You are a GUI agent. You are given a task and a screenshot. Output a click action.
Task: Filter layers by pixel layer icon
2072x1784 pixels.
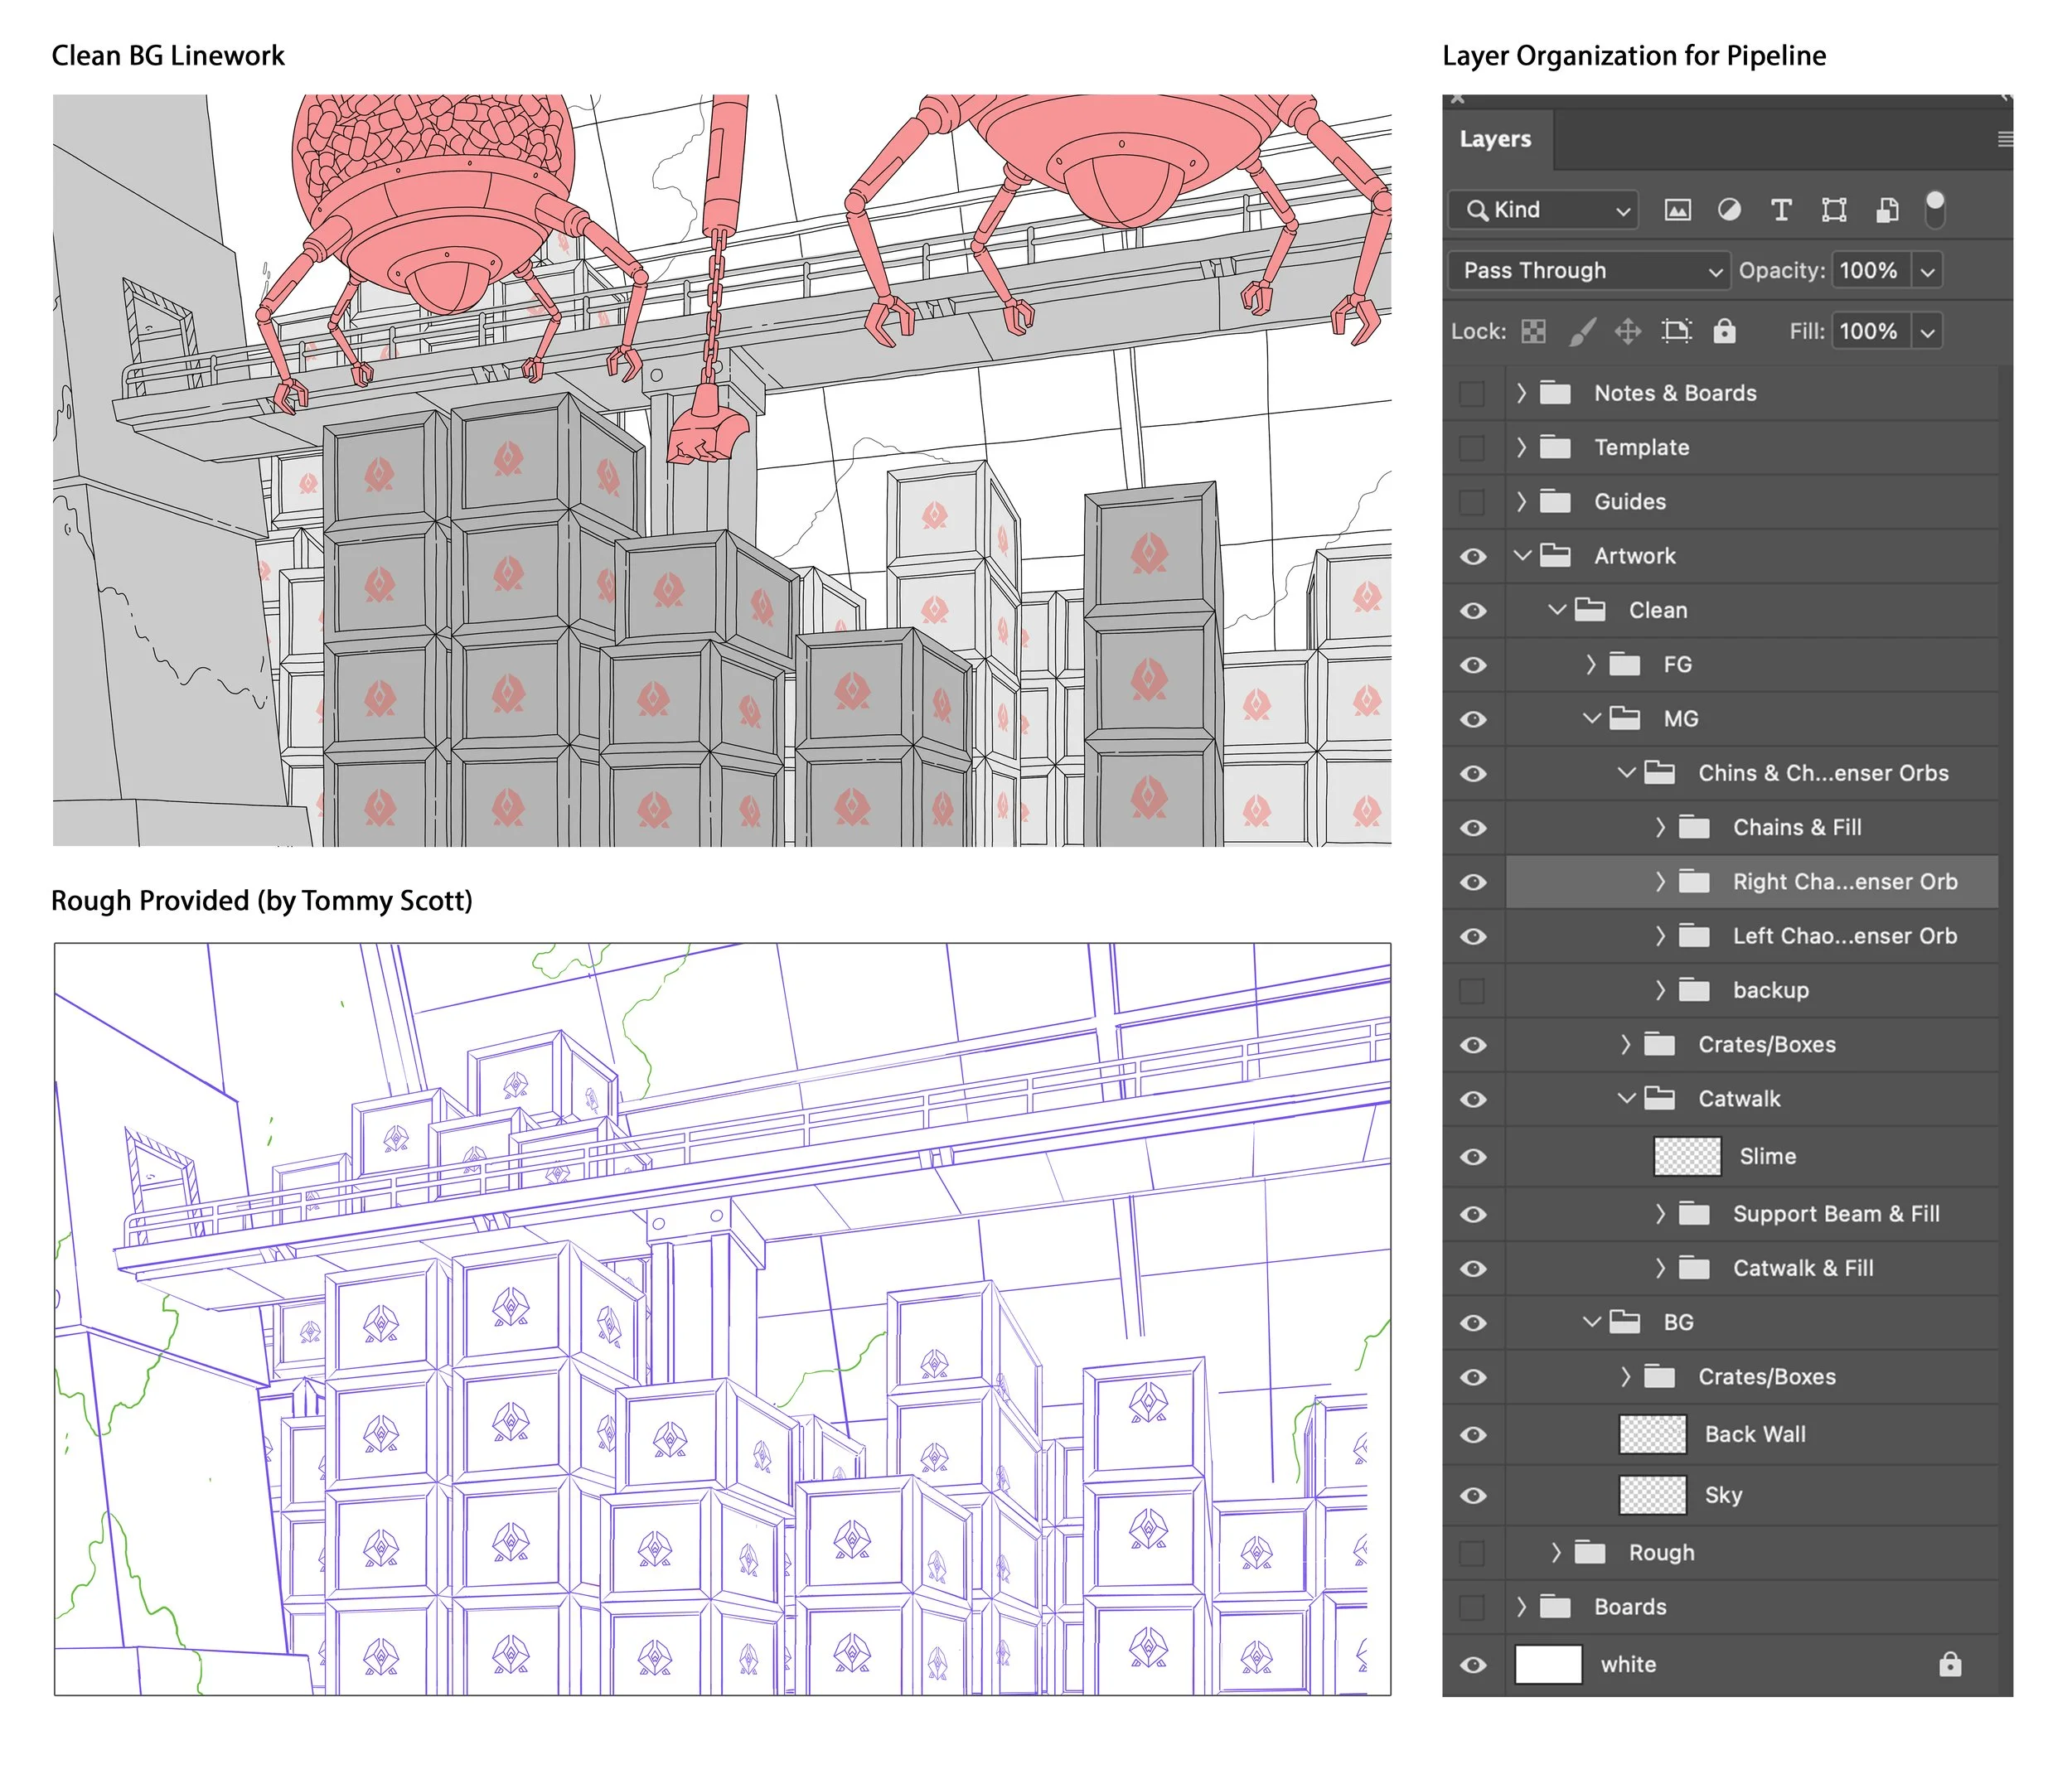1677,210
